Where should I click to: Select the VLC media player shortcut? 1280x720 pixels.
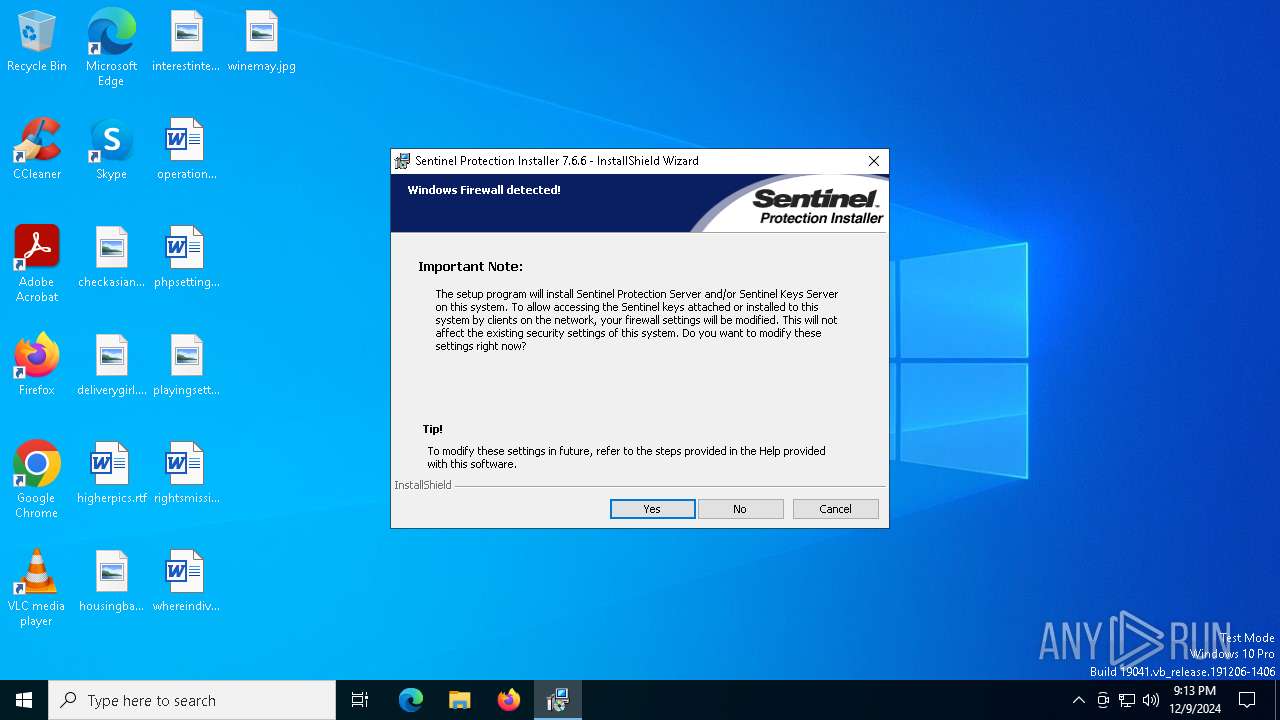tap(37, 588)
